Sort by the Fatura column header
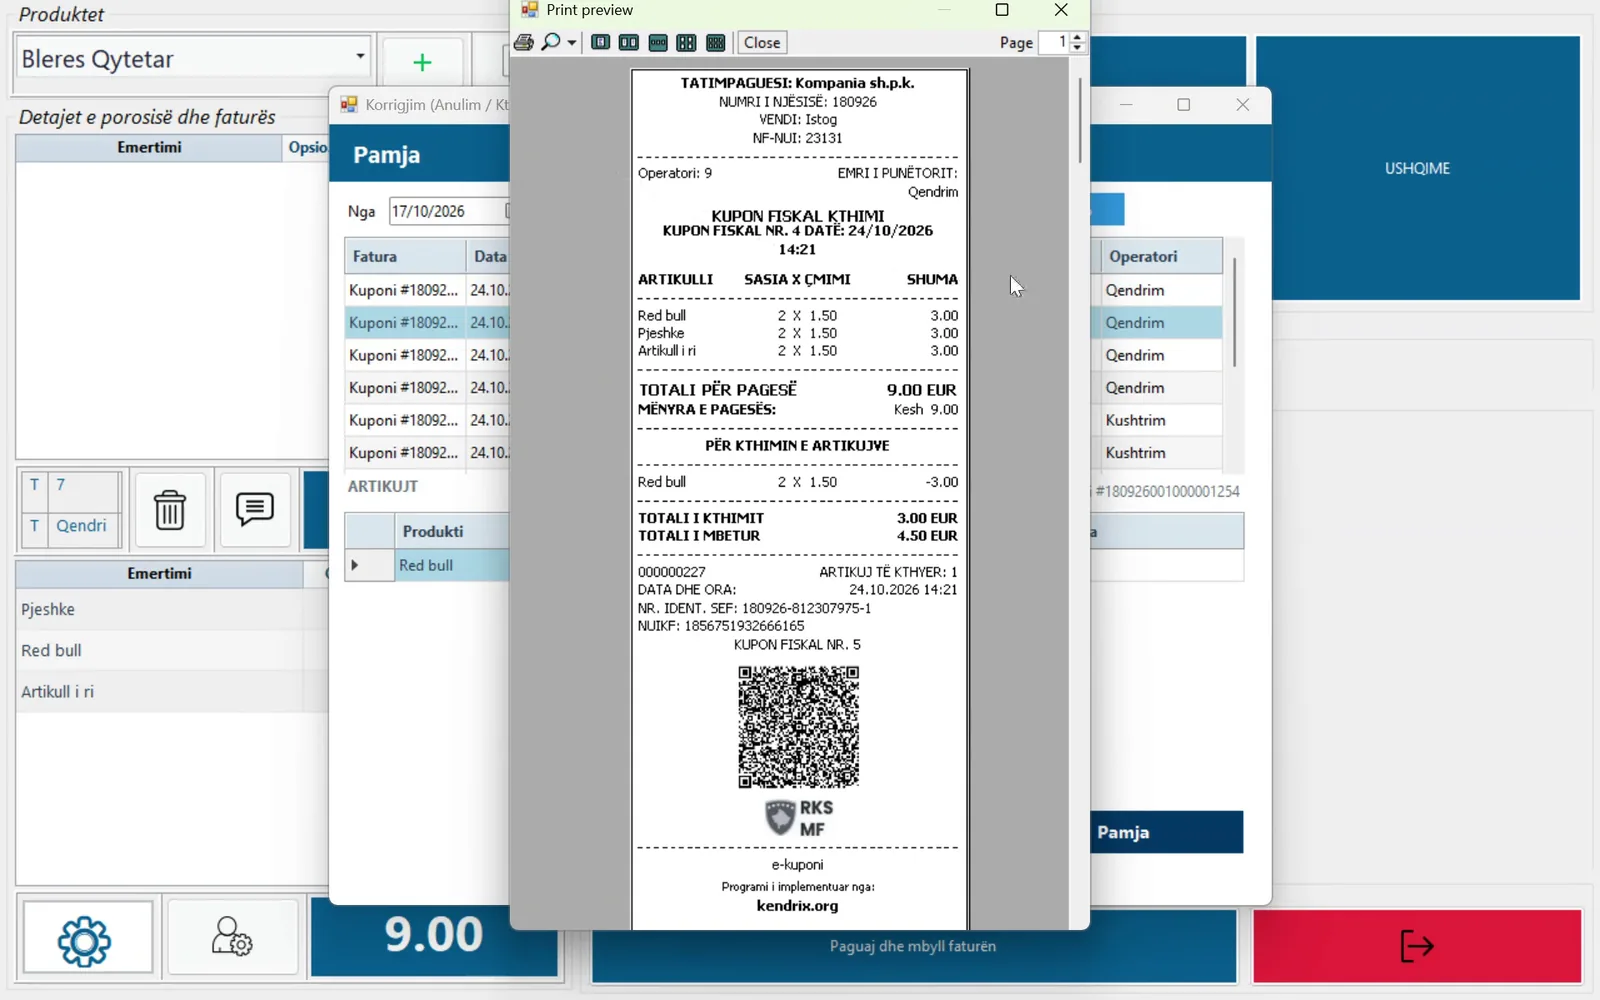1600x1000 pixels. (405, 256)
